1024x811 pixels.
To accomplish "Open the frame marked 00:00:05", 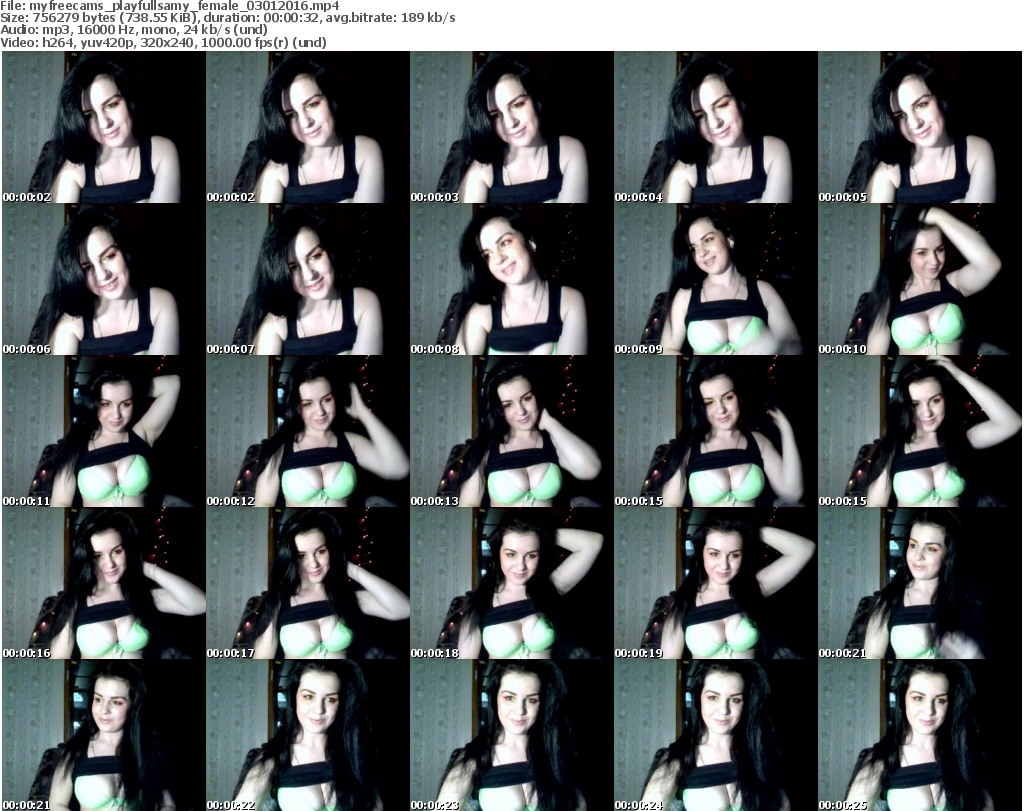I will click(920, 127).
